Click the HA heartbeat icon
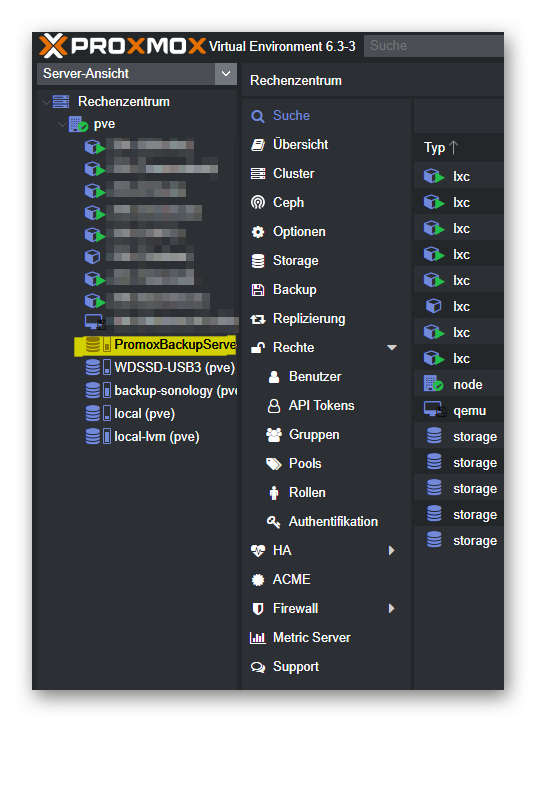 pos(258,551)
